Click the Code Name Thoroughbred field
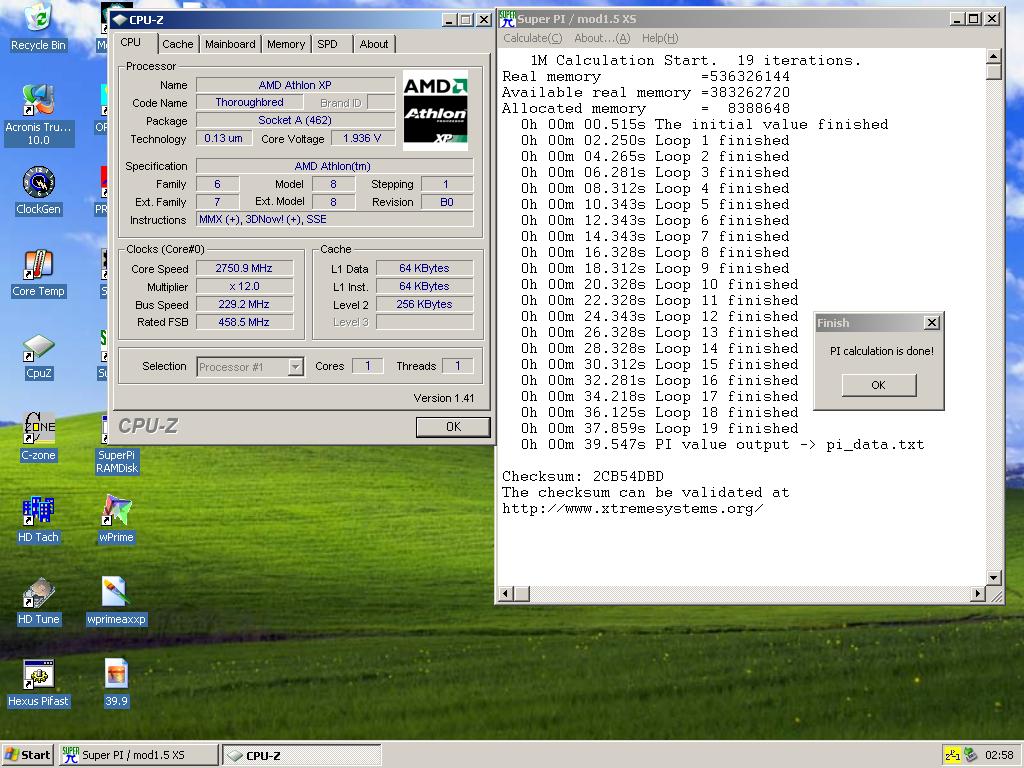The height and width of the screenshot is (768, 1024). coord(249,103)
